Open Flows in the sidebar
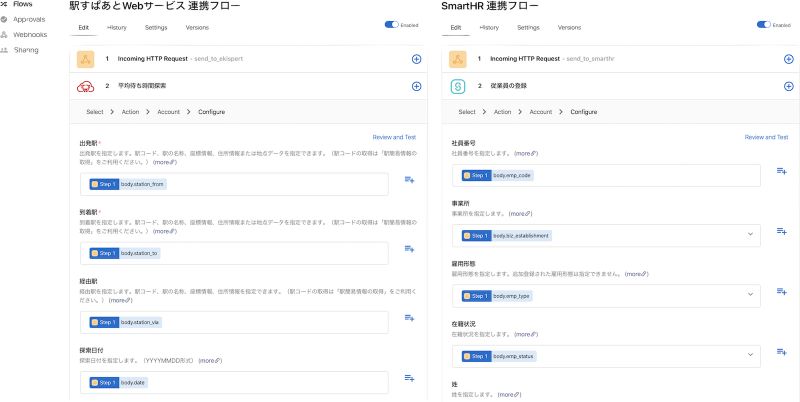This screenshot has height=402, width=800. [x=22, y=4]
